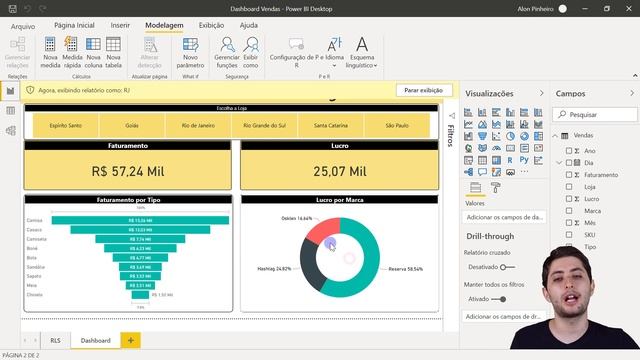Viewport: 640px width, 360px height.
Task: Open Gerenciar funções security dialog
Action: [227, 52]
